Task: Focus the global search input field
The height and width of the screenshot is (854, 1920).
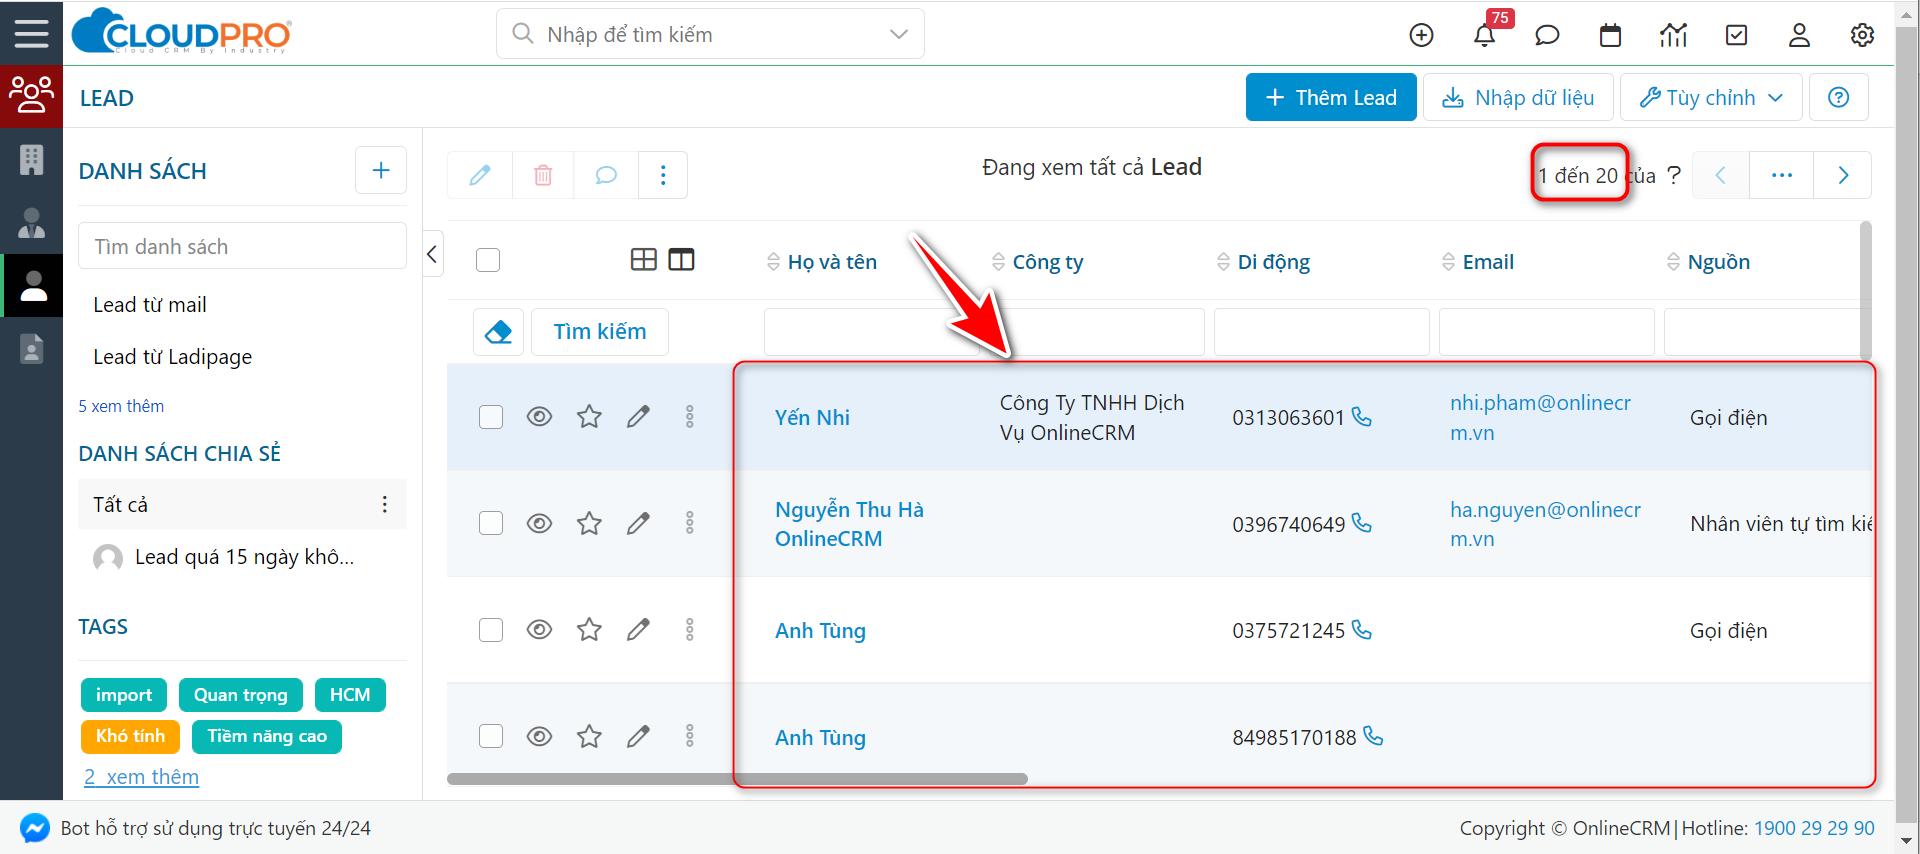Action: tap(710, 34)
